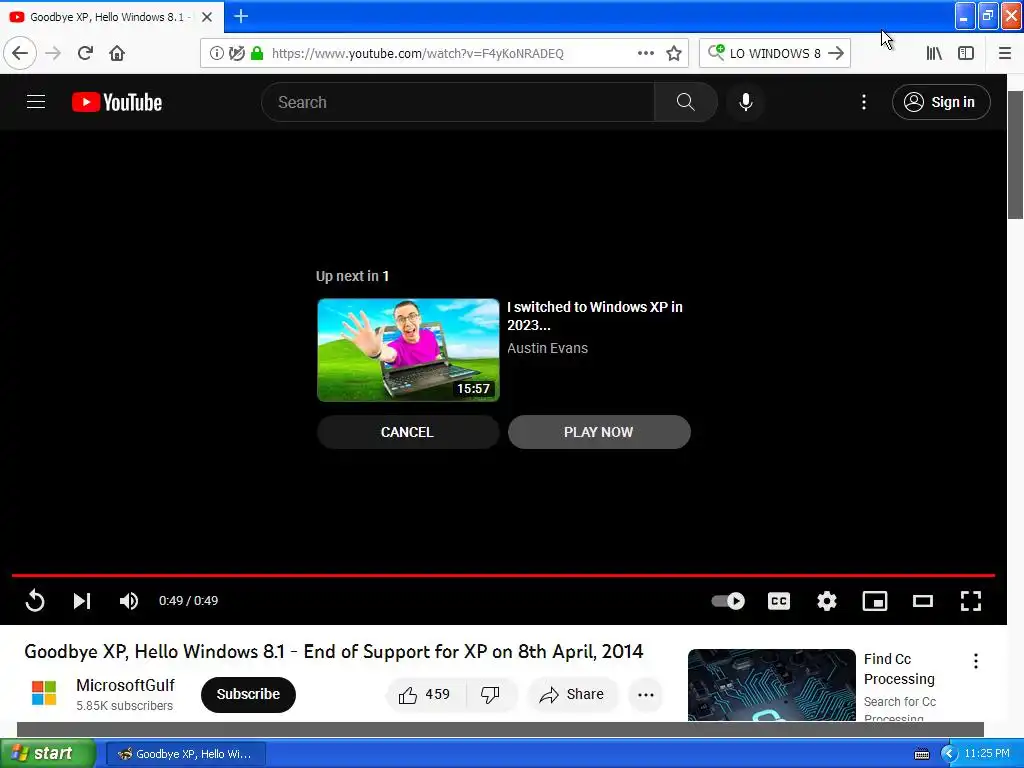Click the browser forward arrow button
The width and height of the screenshot is (1024, 768).
pos(53,53)
